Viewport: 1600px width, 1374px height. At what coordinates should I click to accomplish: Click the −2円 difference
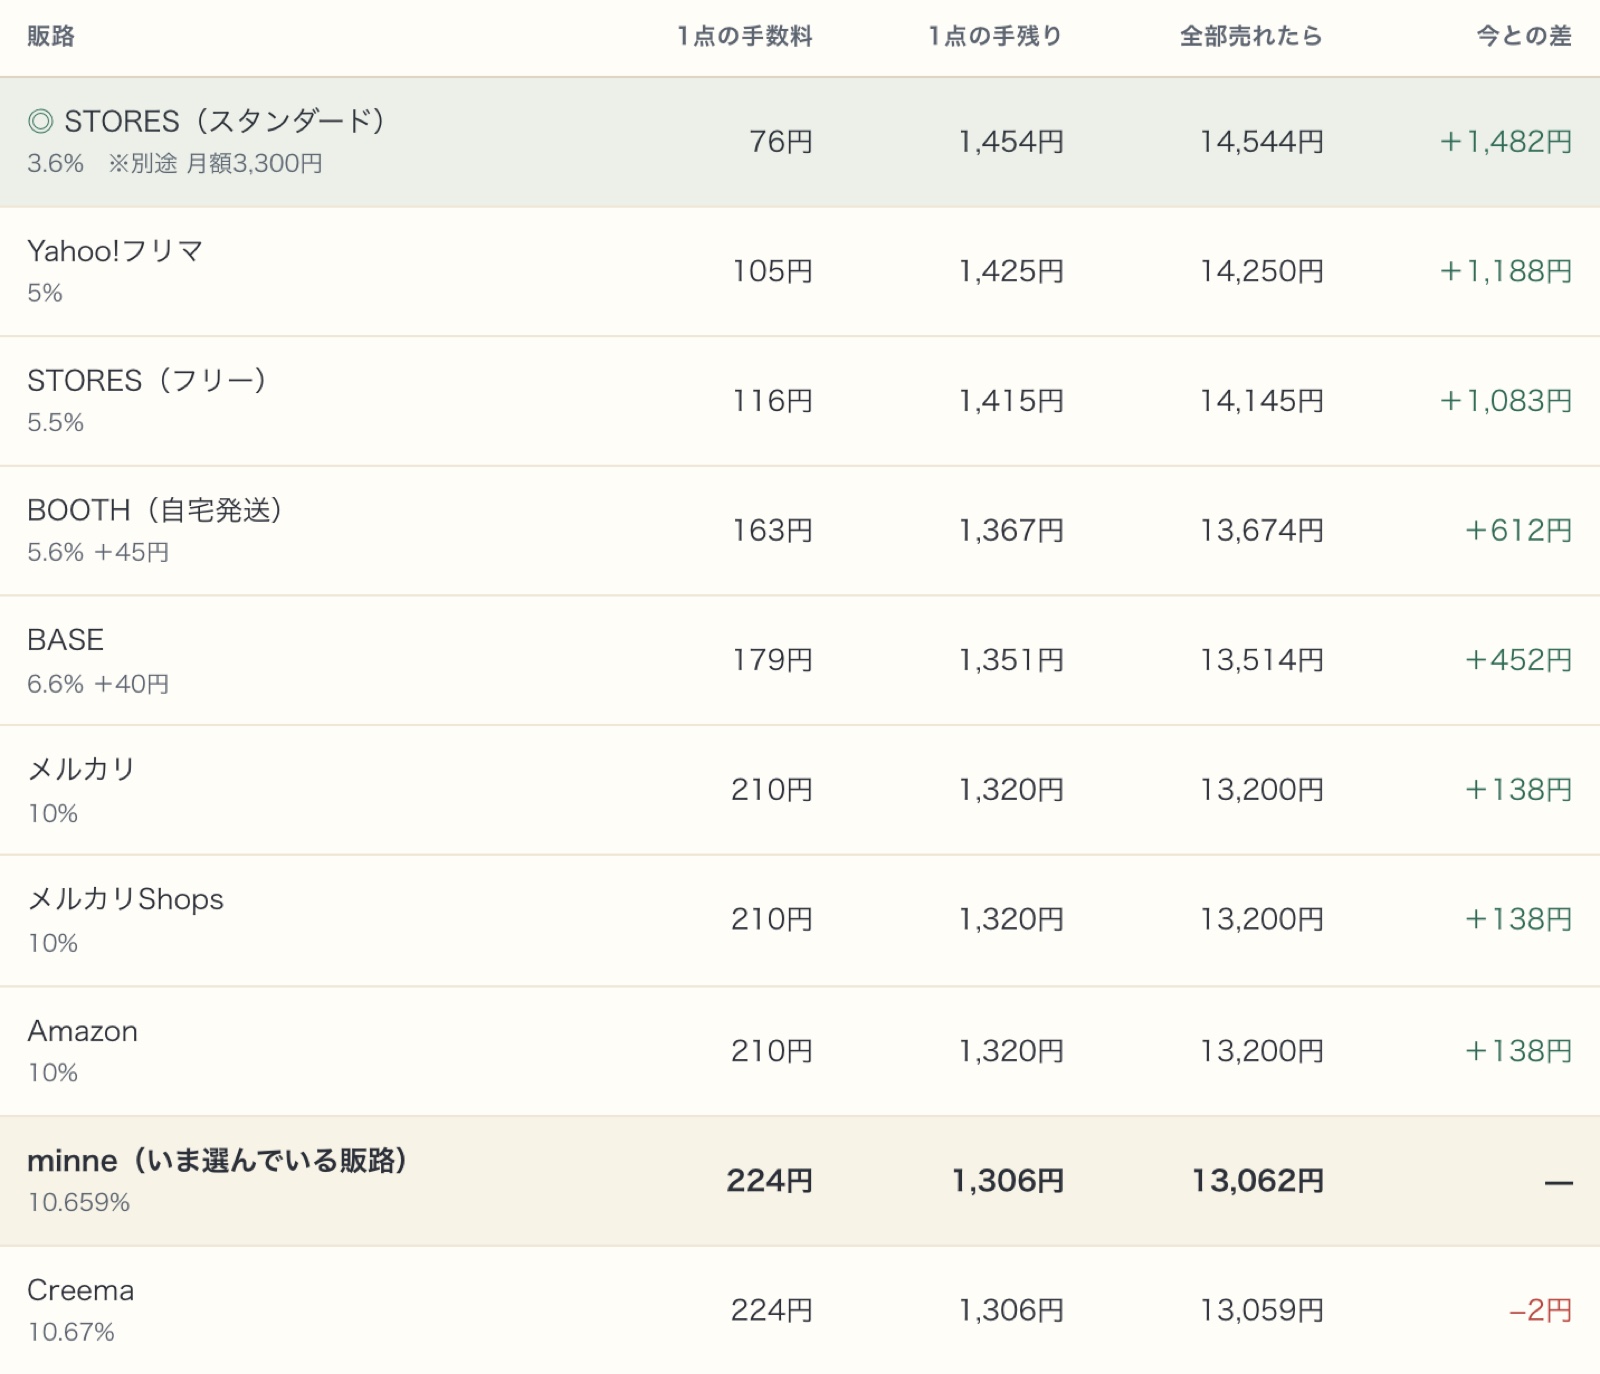(x=1541, y=1310)
